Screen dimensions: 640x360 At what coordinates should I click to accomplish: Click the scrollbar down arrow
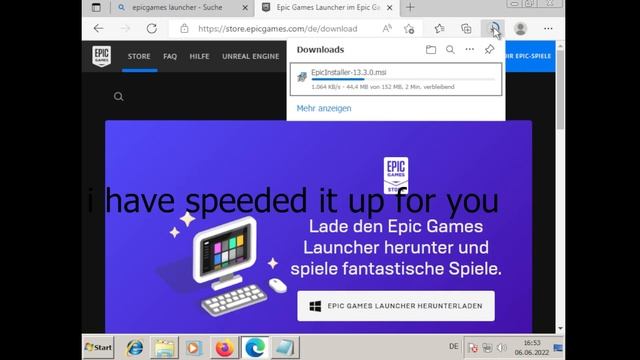pos(560,328)
